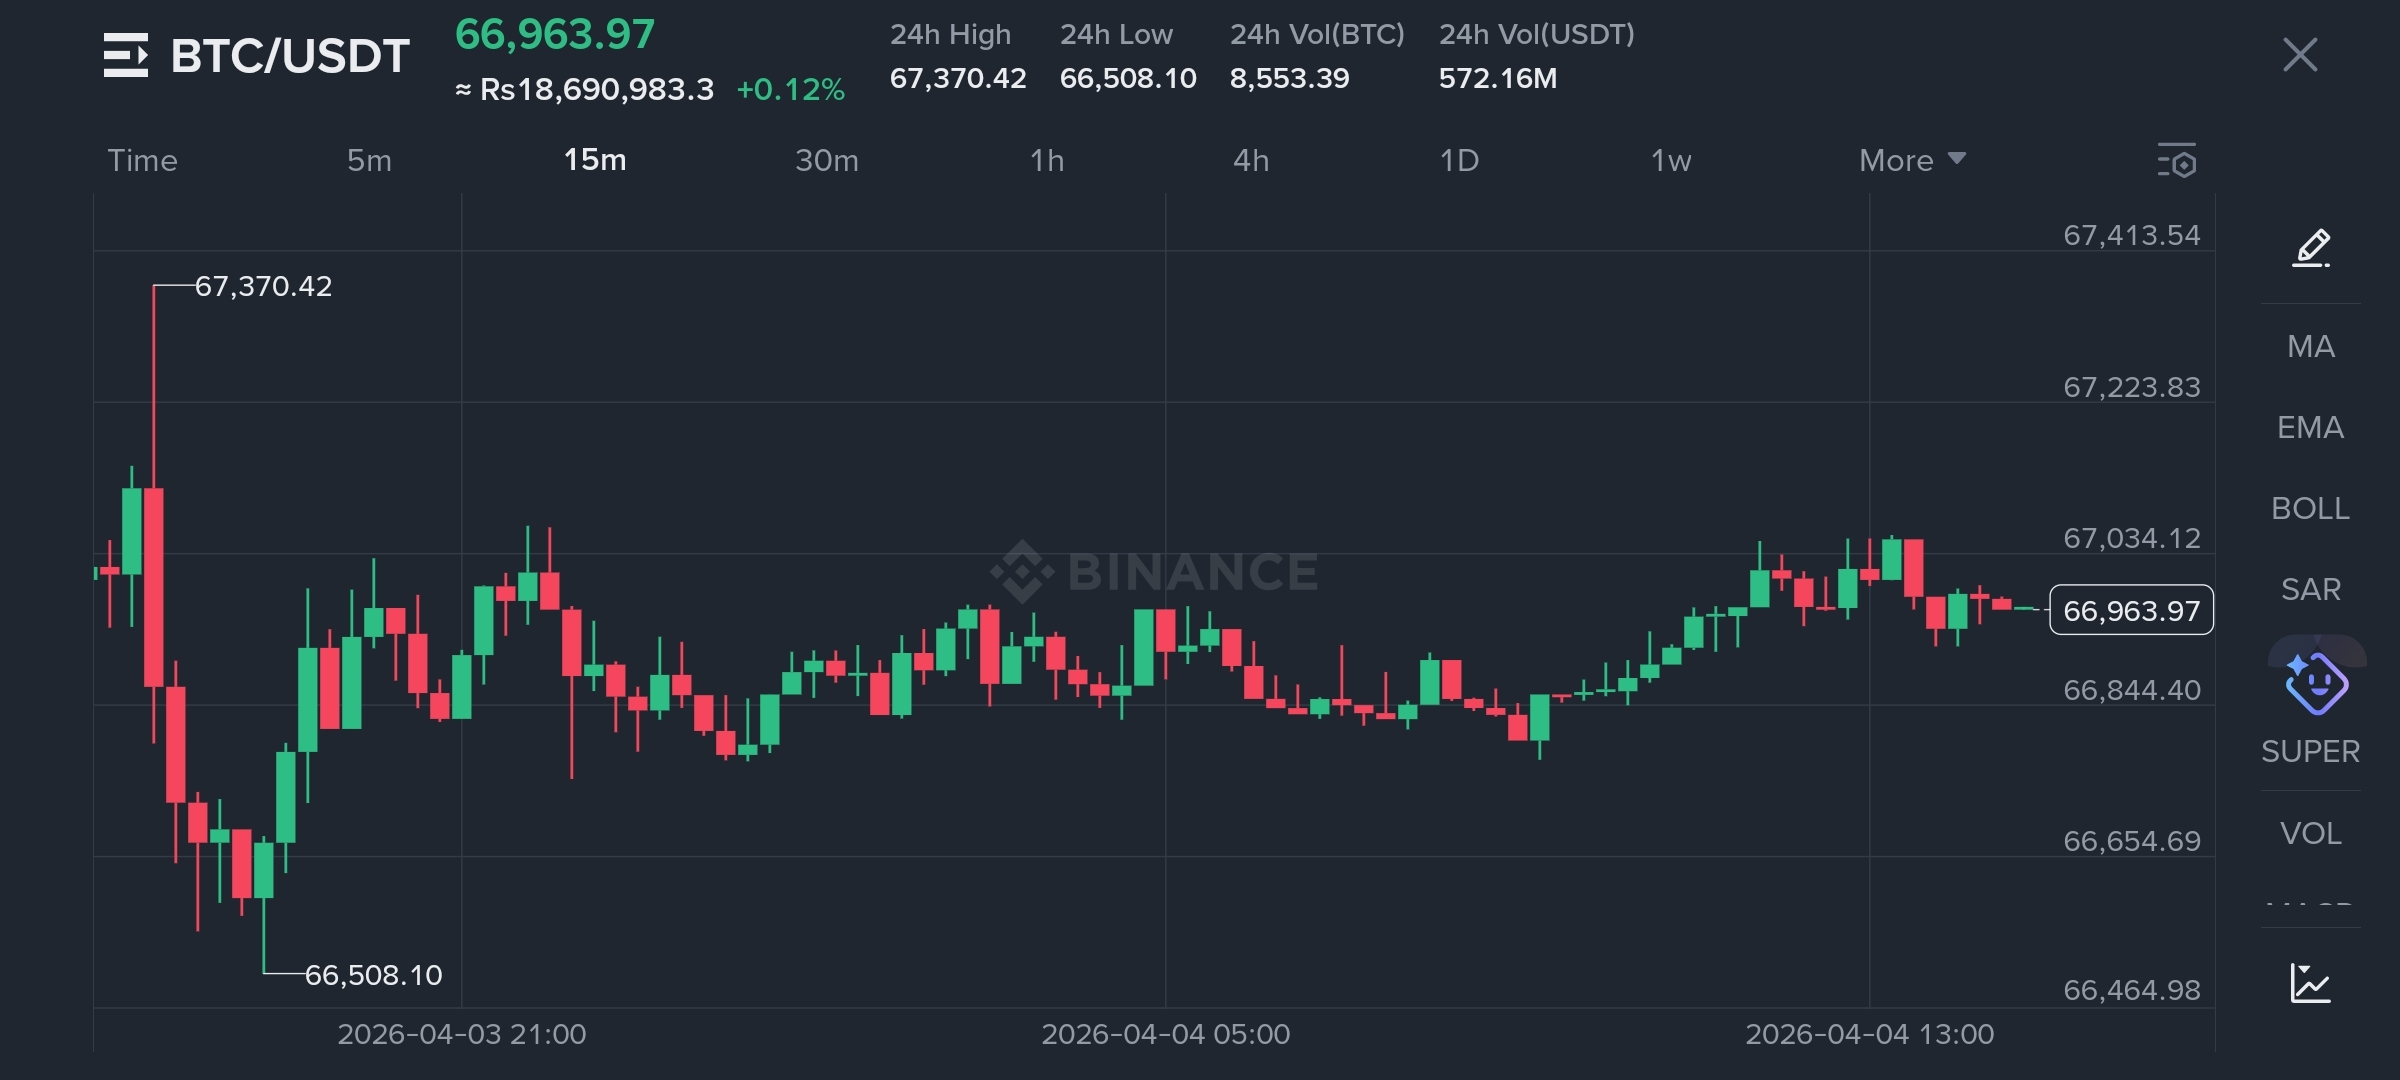Viewport: 2400px width, 1080px height.
Task: Select the drawing pencil tool
Action: tap(2311, 247)
